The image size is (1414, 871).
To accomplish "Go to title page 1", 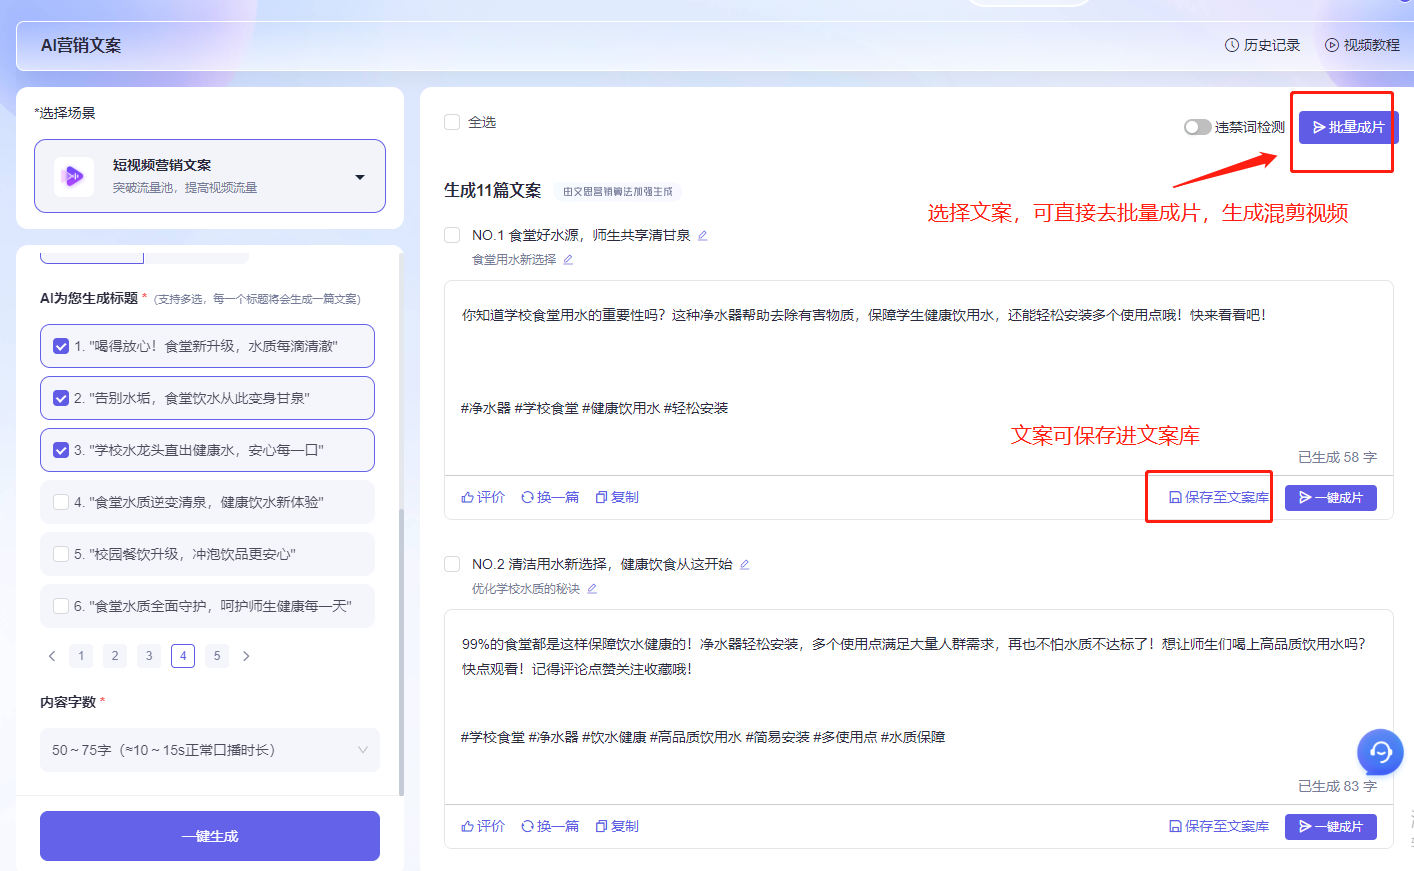I will pos(81,656).
